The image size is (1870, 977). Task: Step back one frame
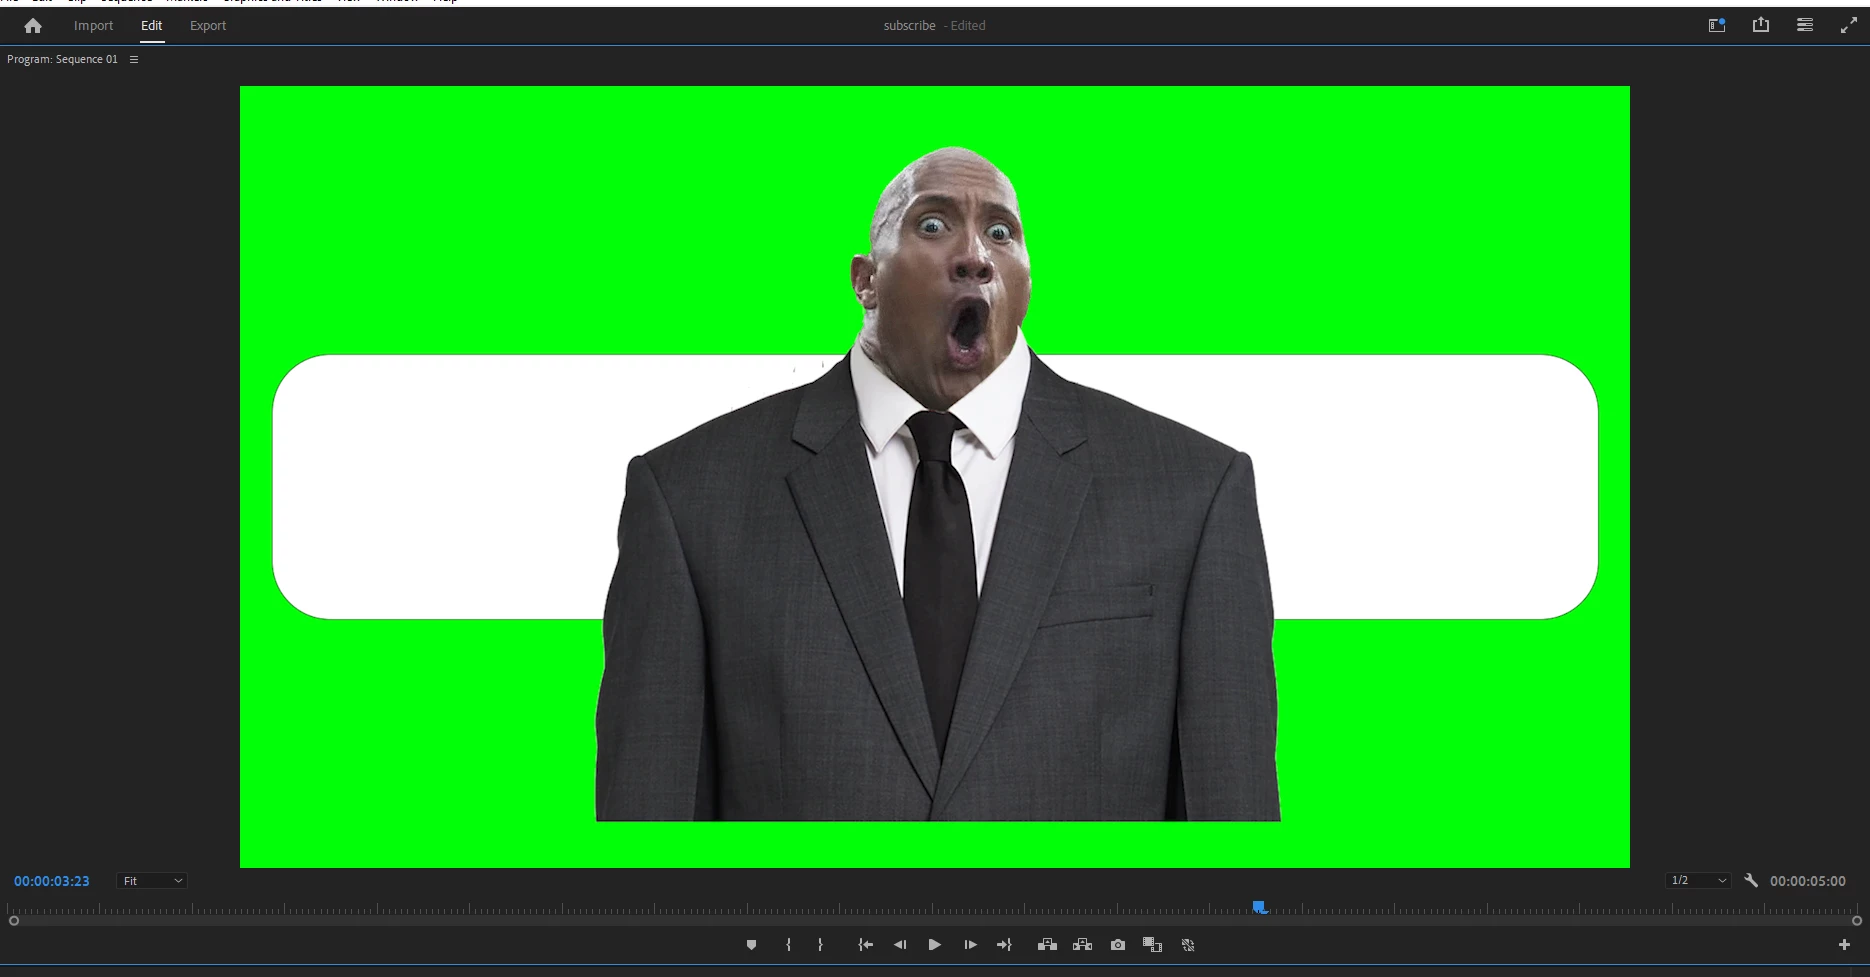coord(900,945)
